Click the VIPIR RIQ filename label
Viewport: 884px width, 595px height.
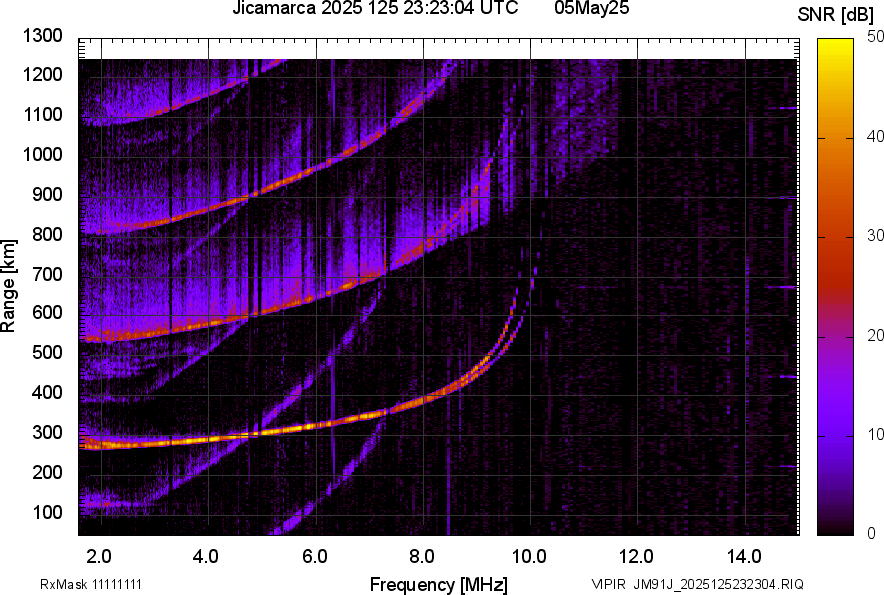pos(697,584)
